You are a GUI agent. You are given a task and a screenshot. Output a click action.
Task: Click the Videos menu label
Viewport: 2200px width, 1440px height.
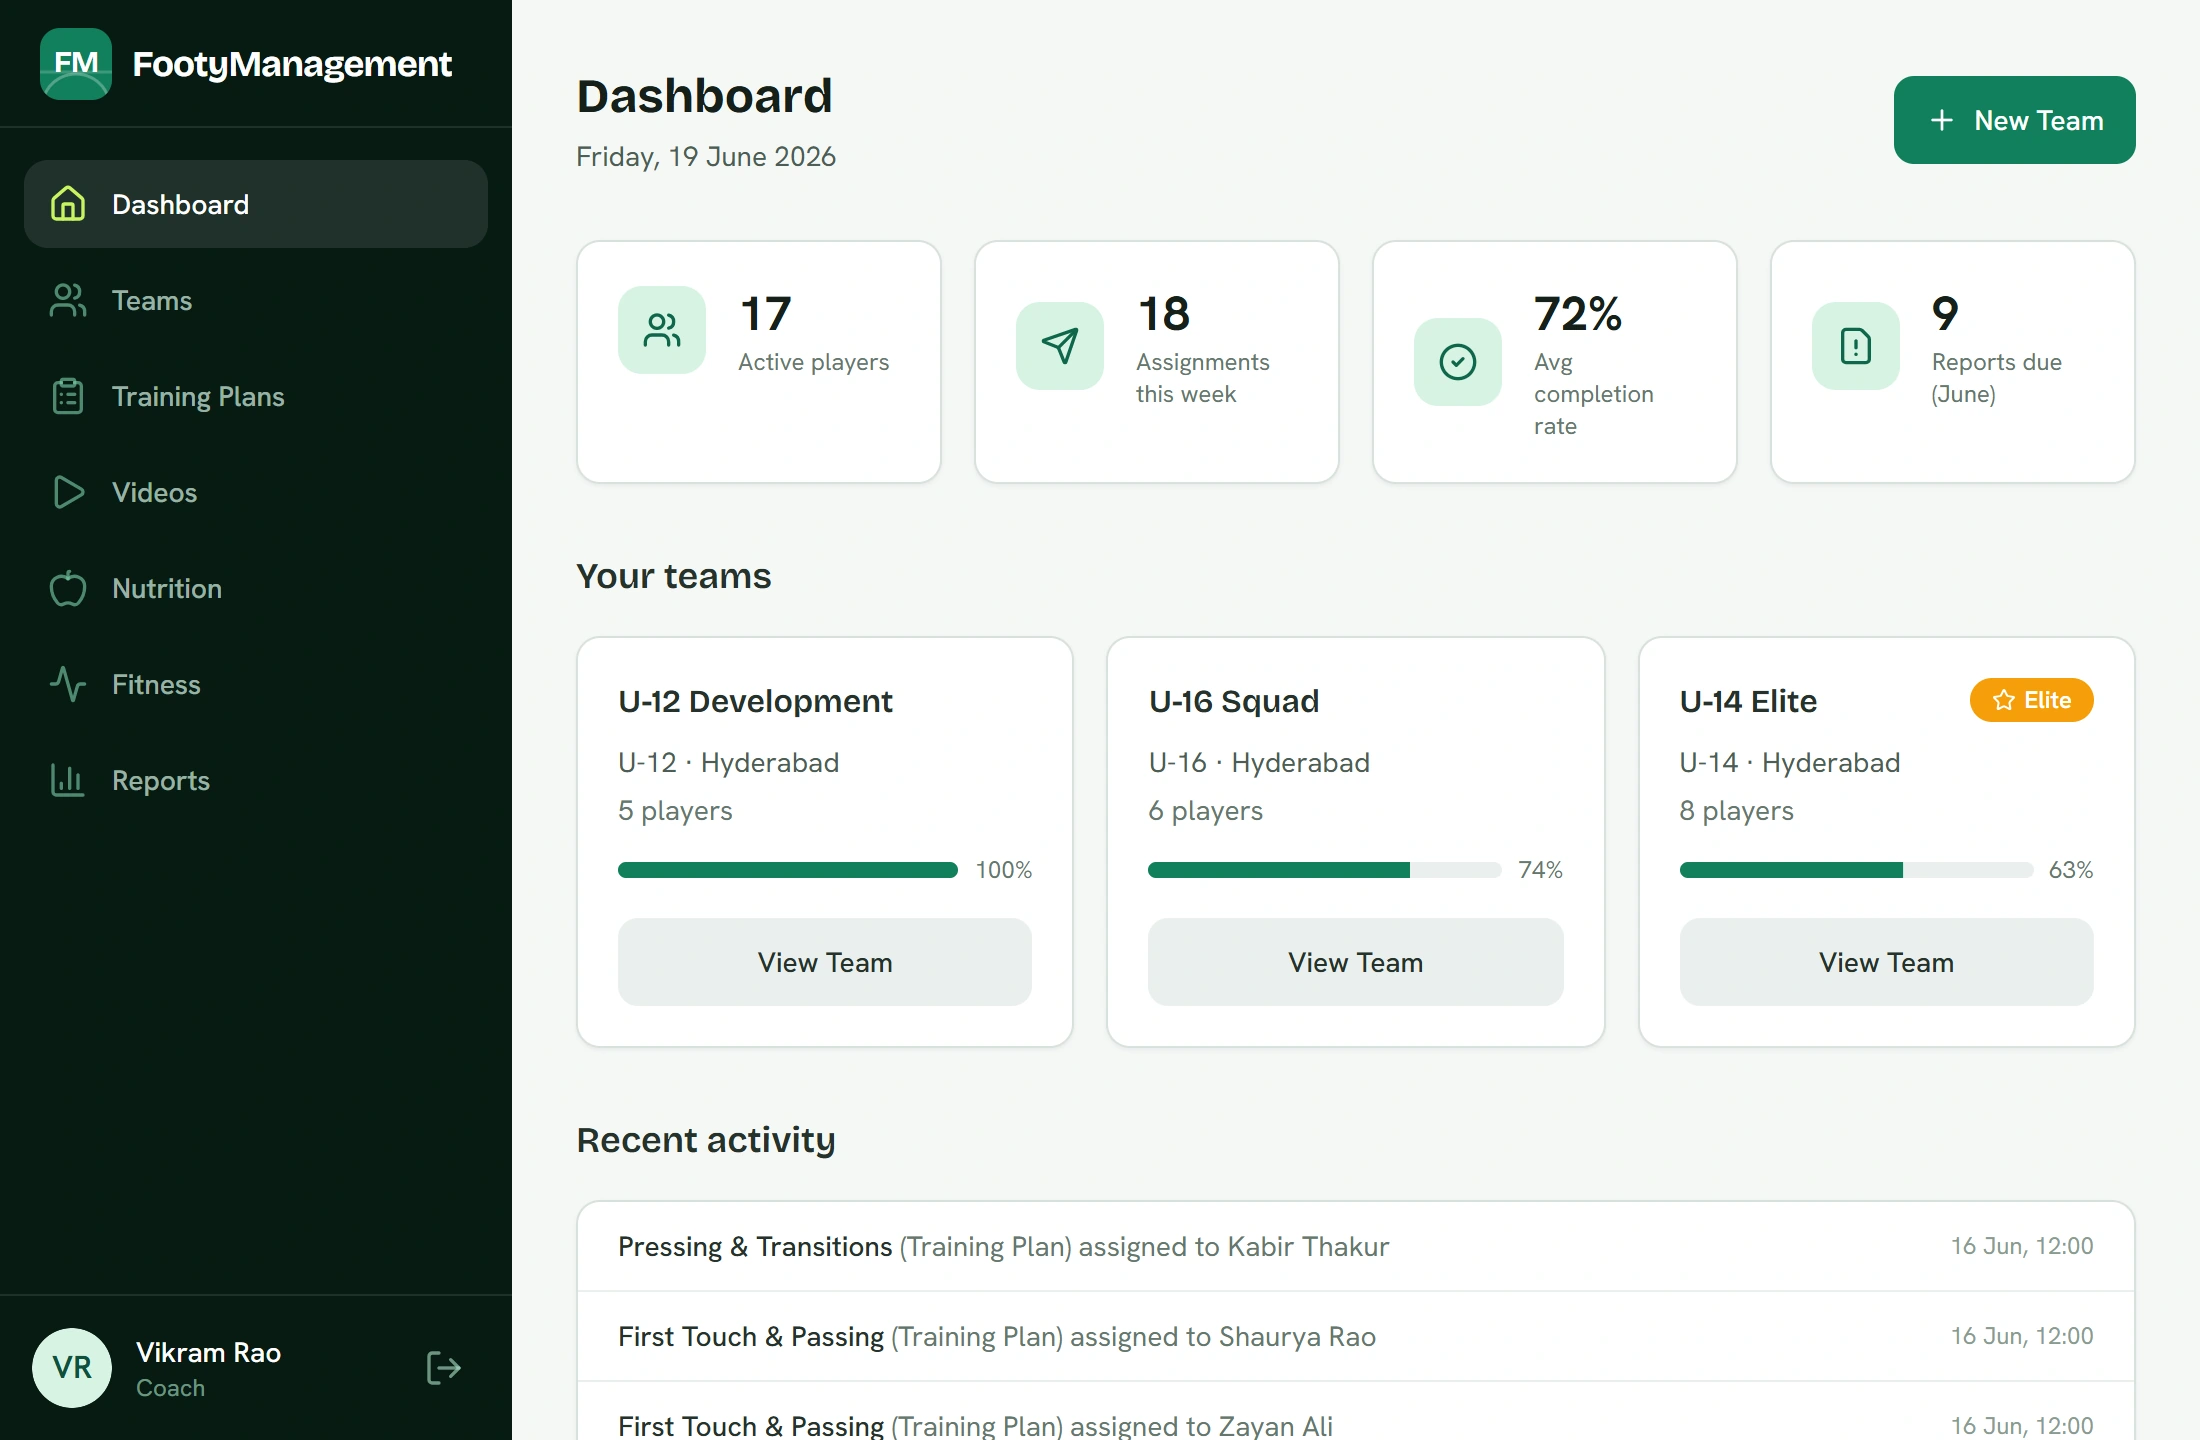coord(155,492)
